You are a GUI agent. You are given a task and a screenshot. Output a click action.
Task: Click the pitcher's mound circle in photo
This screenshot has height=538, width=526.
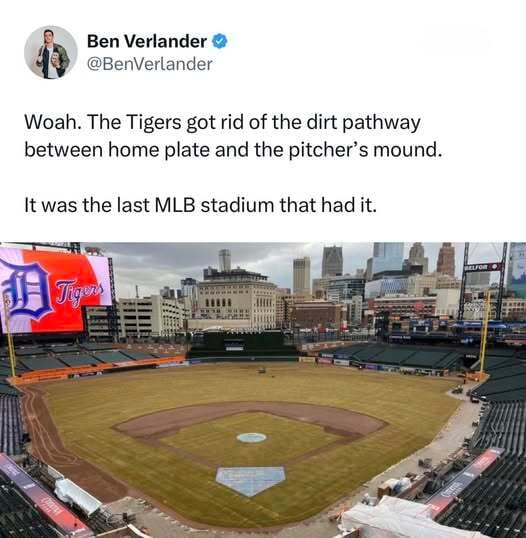coord(251,437)
